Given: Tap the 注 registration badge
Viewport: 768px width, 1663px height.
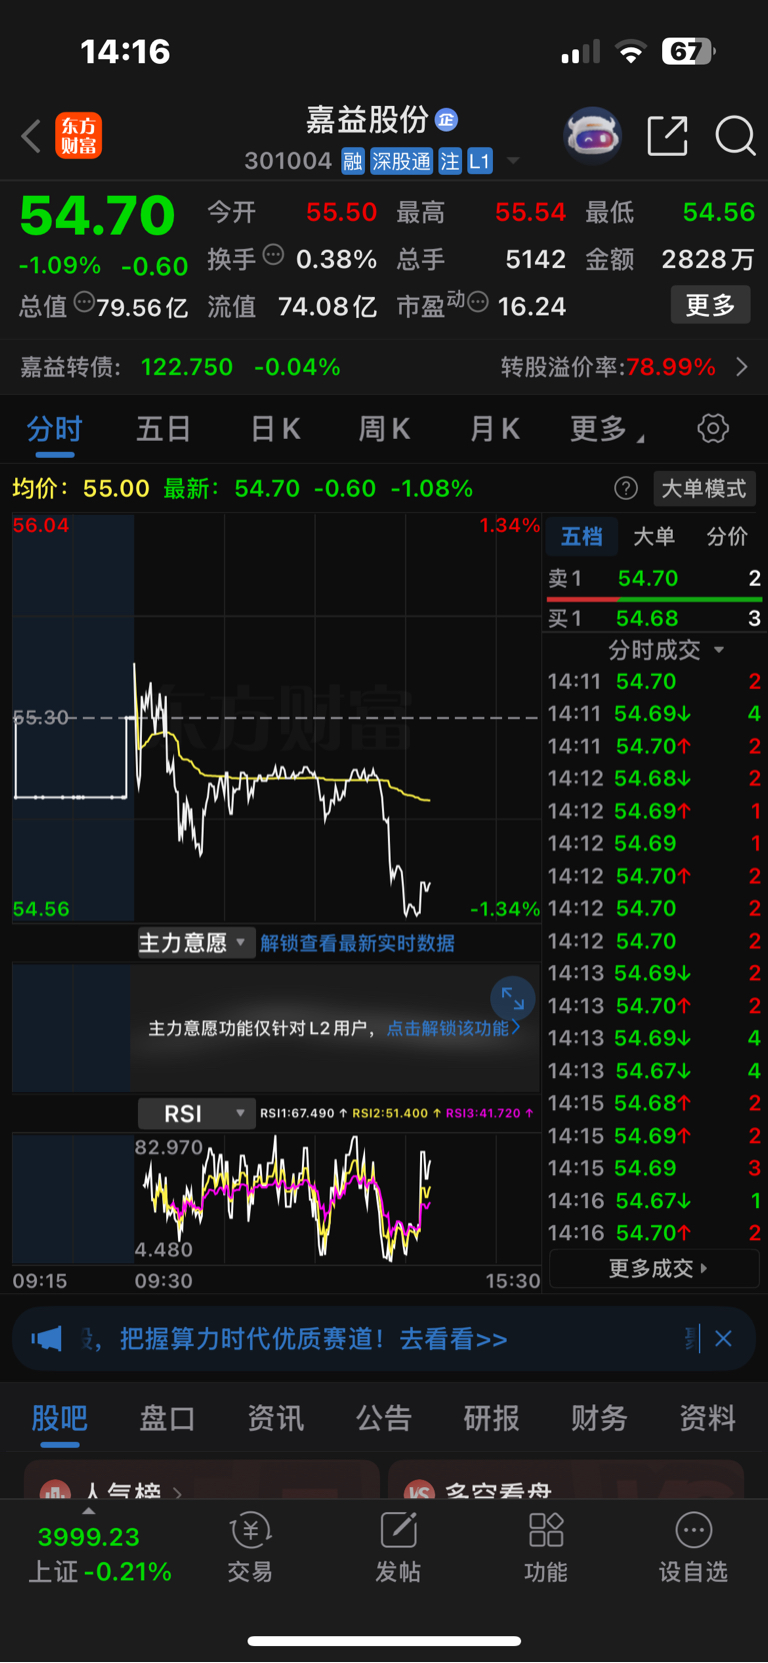Looking at the screenshot, I should [450, 161].
